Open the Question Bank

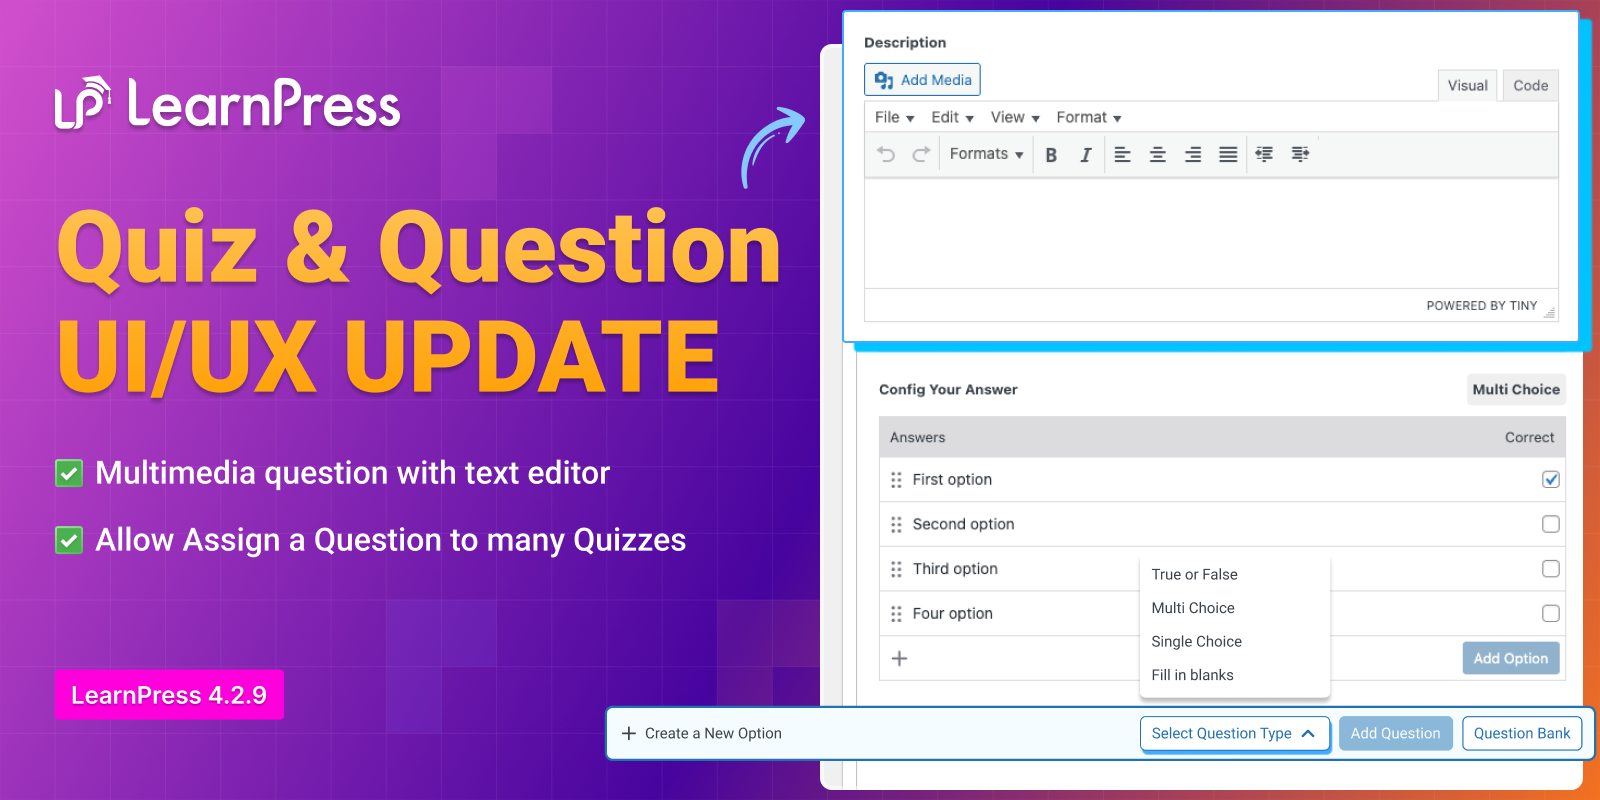[x=1521, y=733]
